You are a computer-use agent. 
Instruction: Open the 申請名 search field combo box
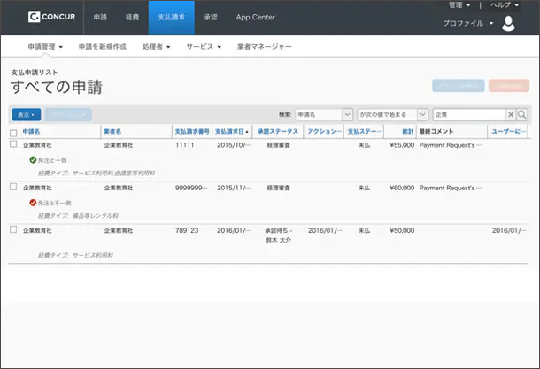[324, 114]
